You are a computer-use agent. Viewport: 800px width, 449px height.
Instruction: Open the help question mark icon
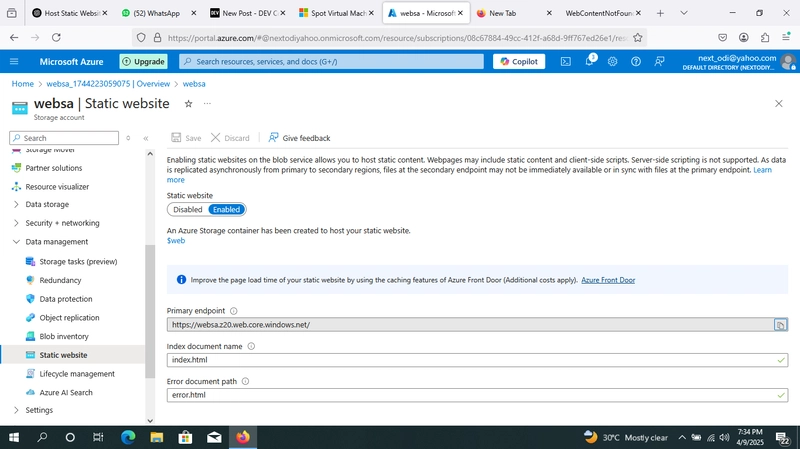(x=636, y=61)
